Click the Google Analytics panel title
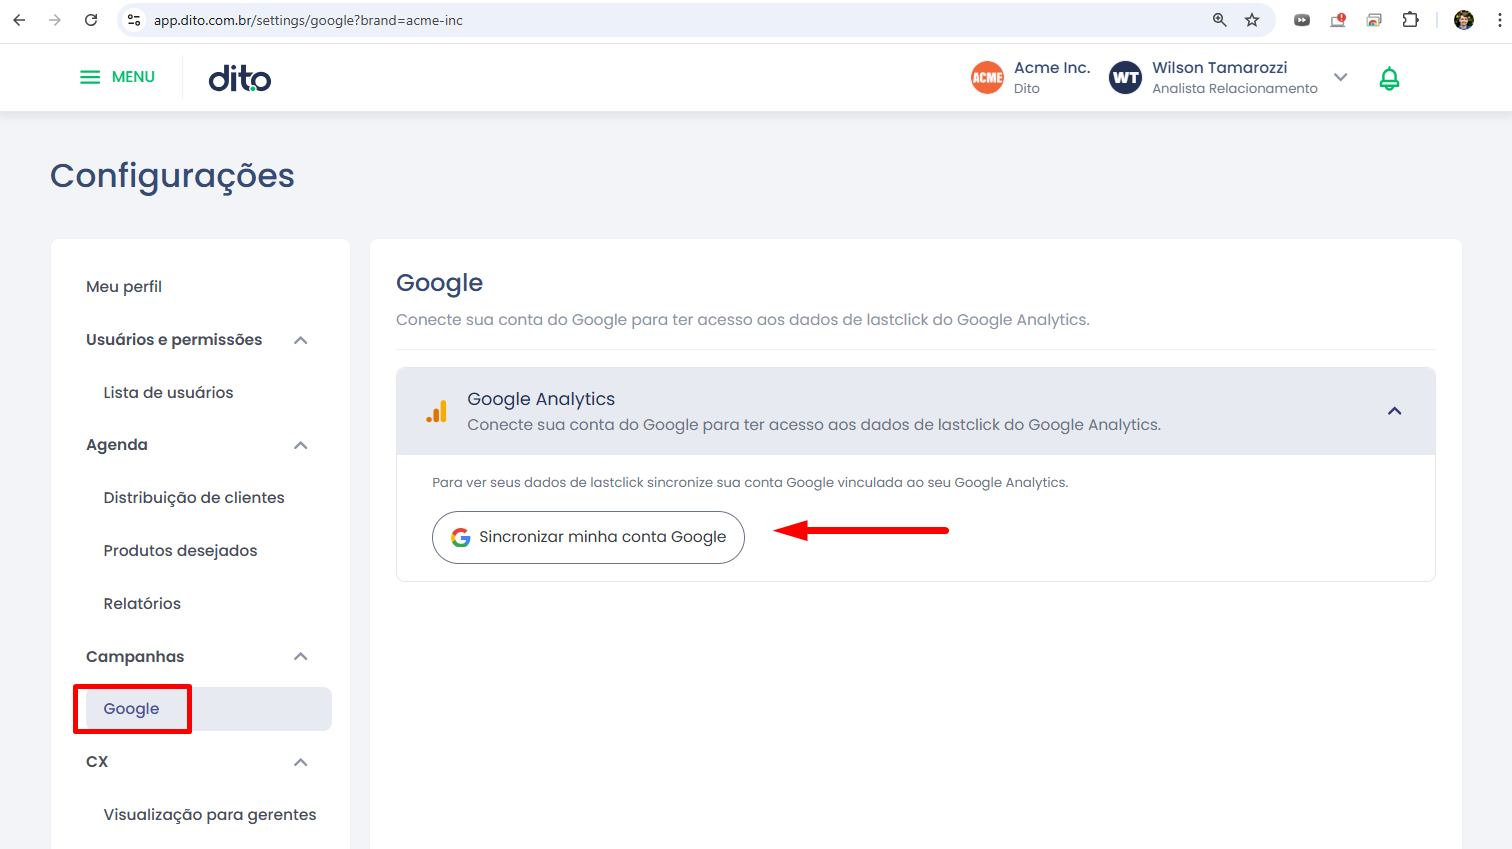This screenshot has height=849, width=1512. tap(541, 399)
